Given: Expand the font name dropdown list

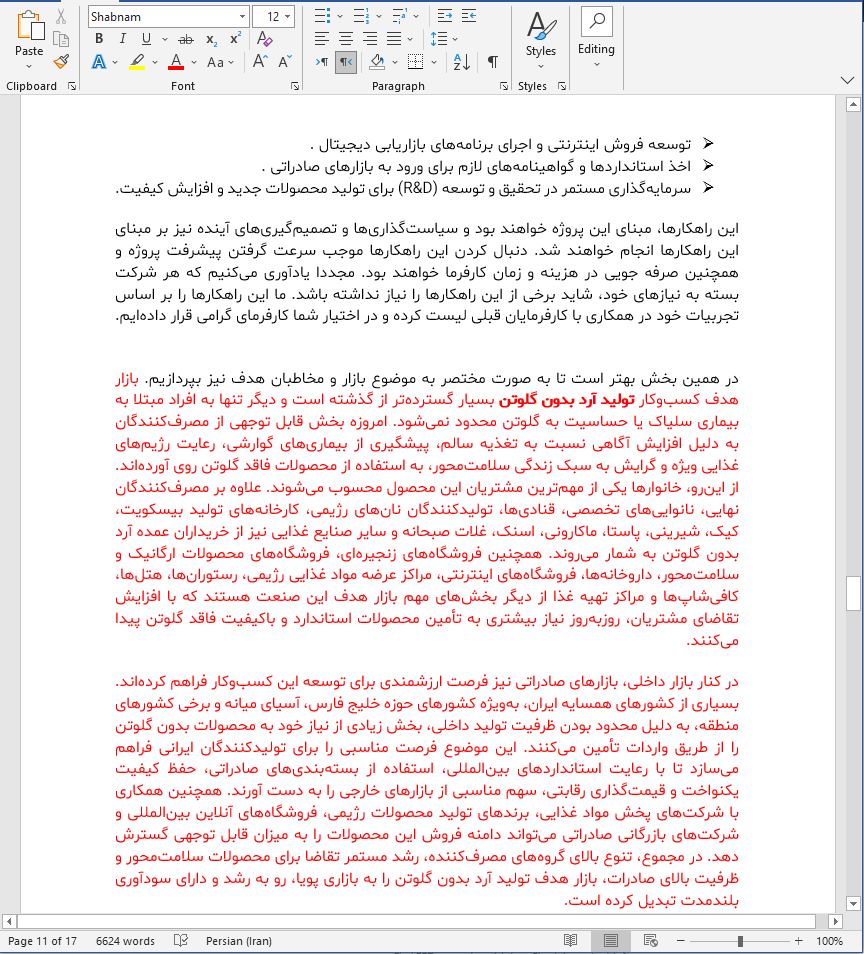Looking at the screenshot, I should (242, 16).
